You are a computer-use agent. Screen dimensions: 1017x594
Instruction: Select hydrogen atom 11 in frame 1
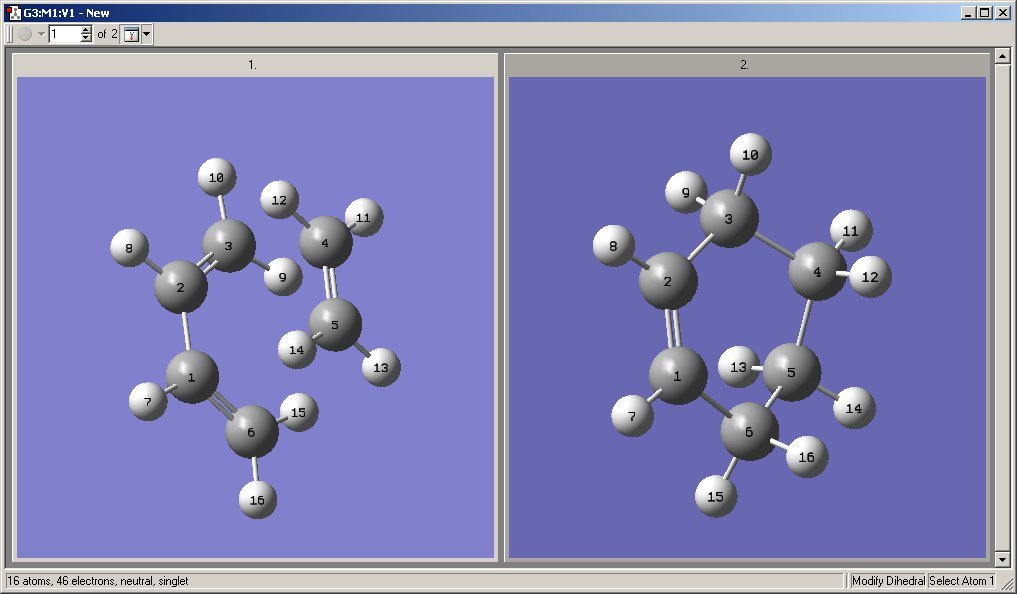click(x=364, y=218)
